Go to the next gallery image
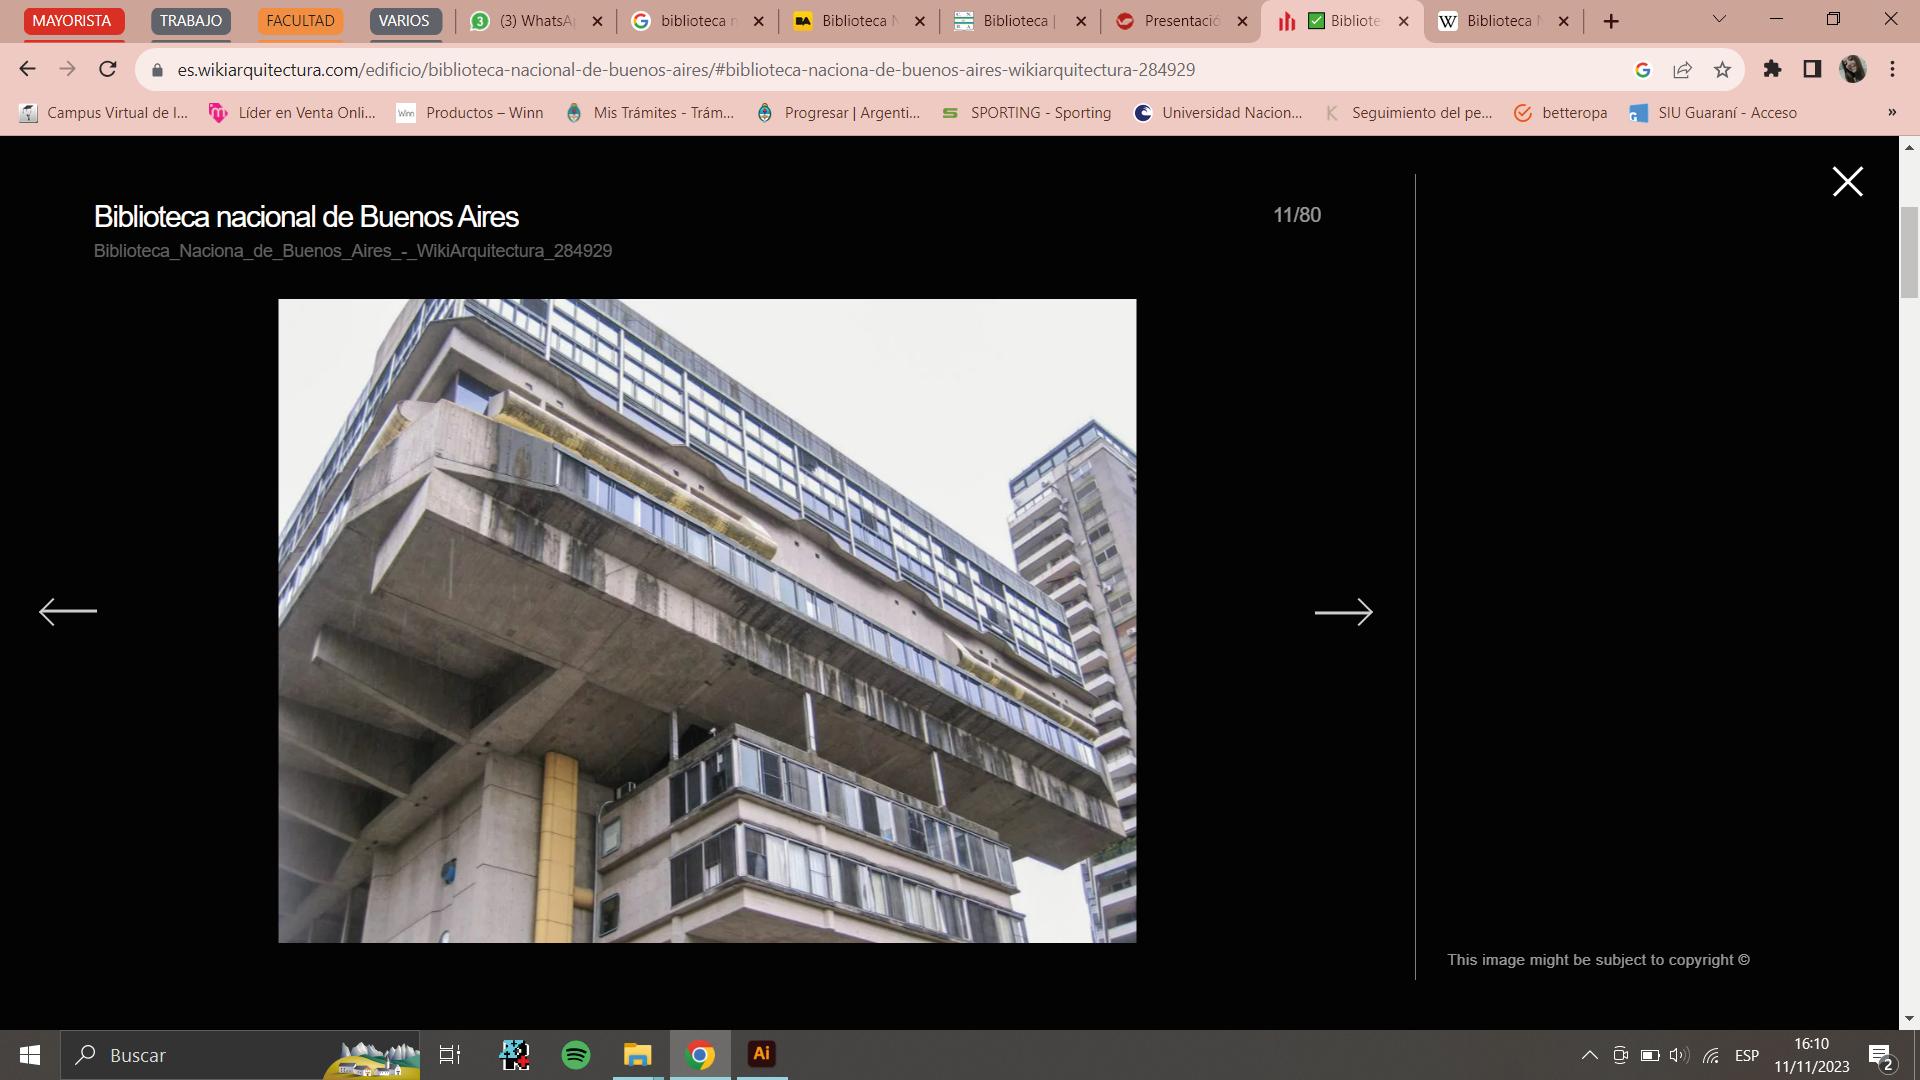The height and width of the screenshot is (1080, 1920). point(1343,612)
